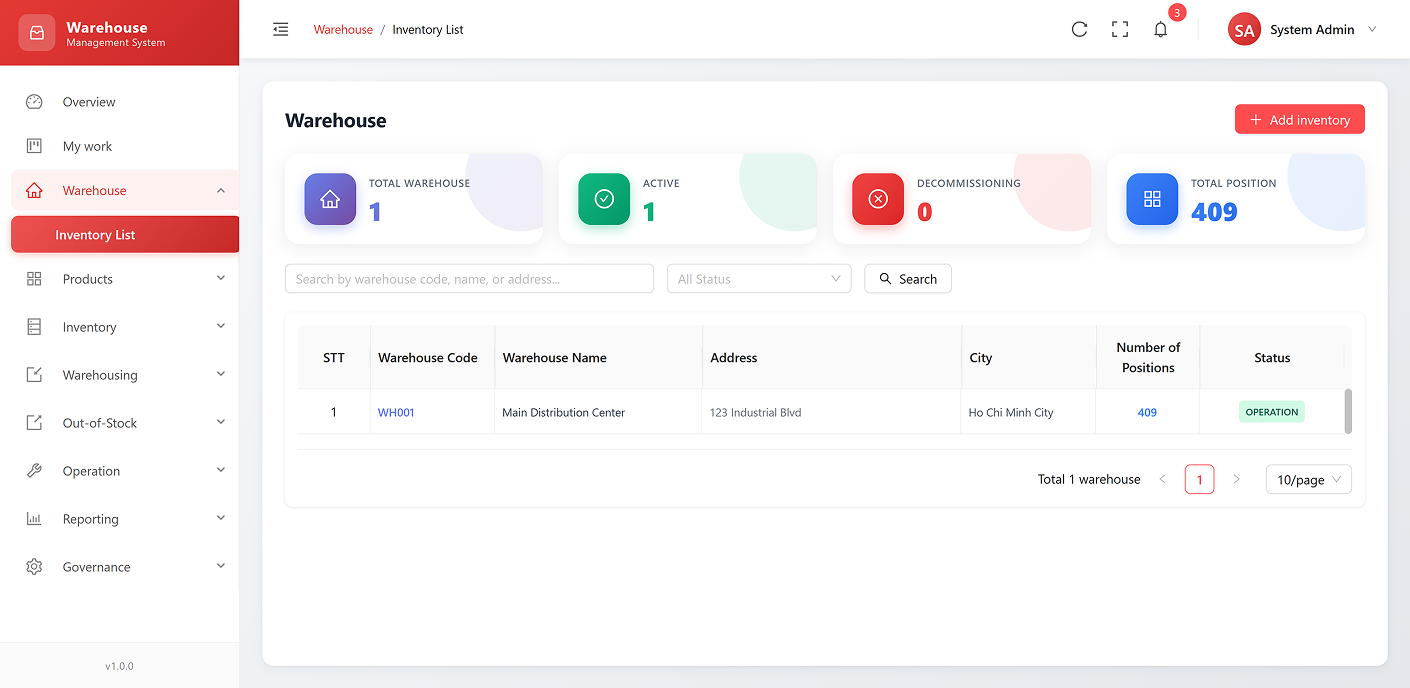The width and height of the screenshot is (1410, 688).
Task: Click the refresh icon in the header
Action: (x=1079, y=30)
